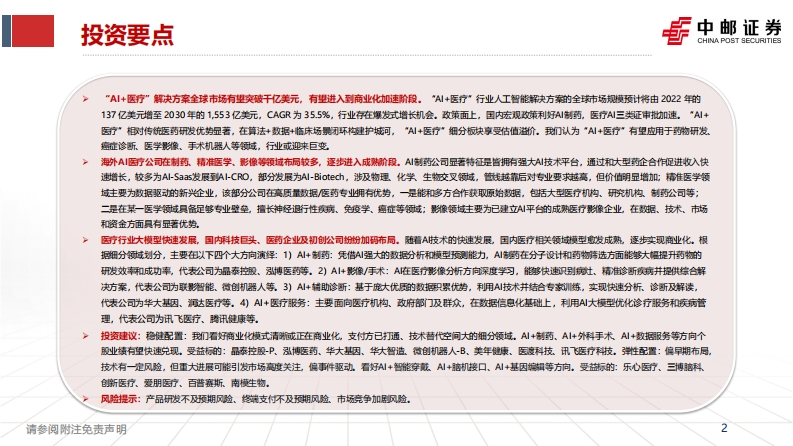Click the arrow bullet before 投资建议

(x=85, y=336)
